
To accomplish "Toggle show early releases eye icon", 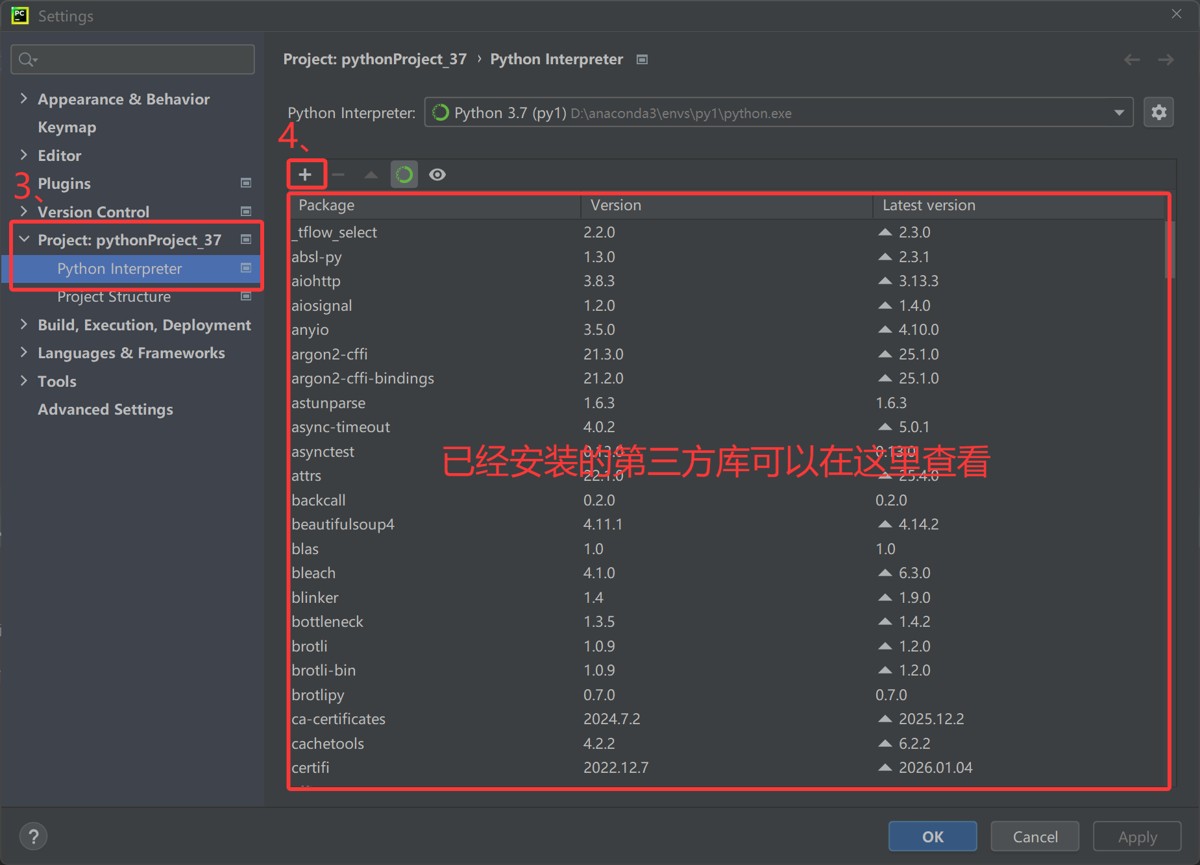I will pyautogui.click(x=437, y=175).
